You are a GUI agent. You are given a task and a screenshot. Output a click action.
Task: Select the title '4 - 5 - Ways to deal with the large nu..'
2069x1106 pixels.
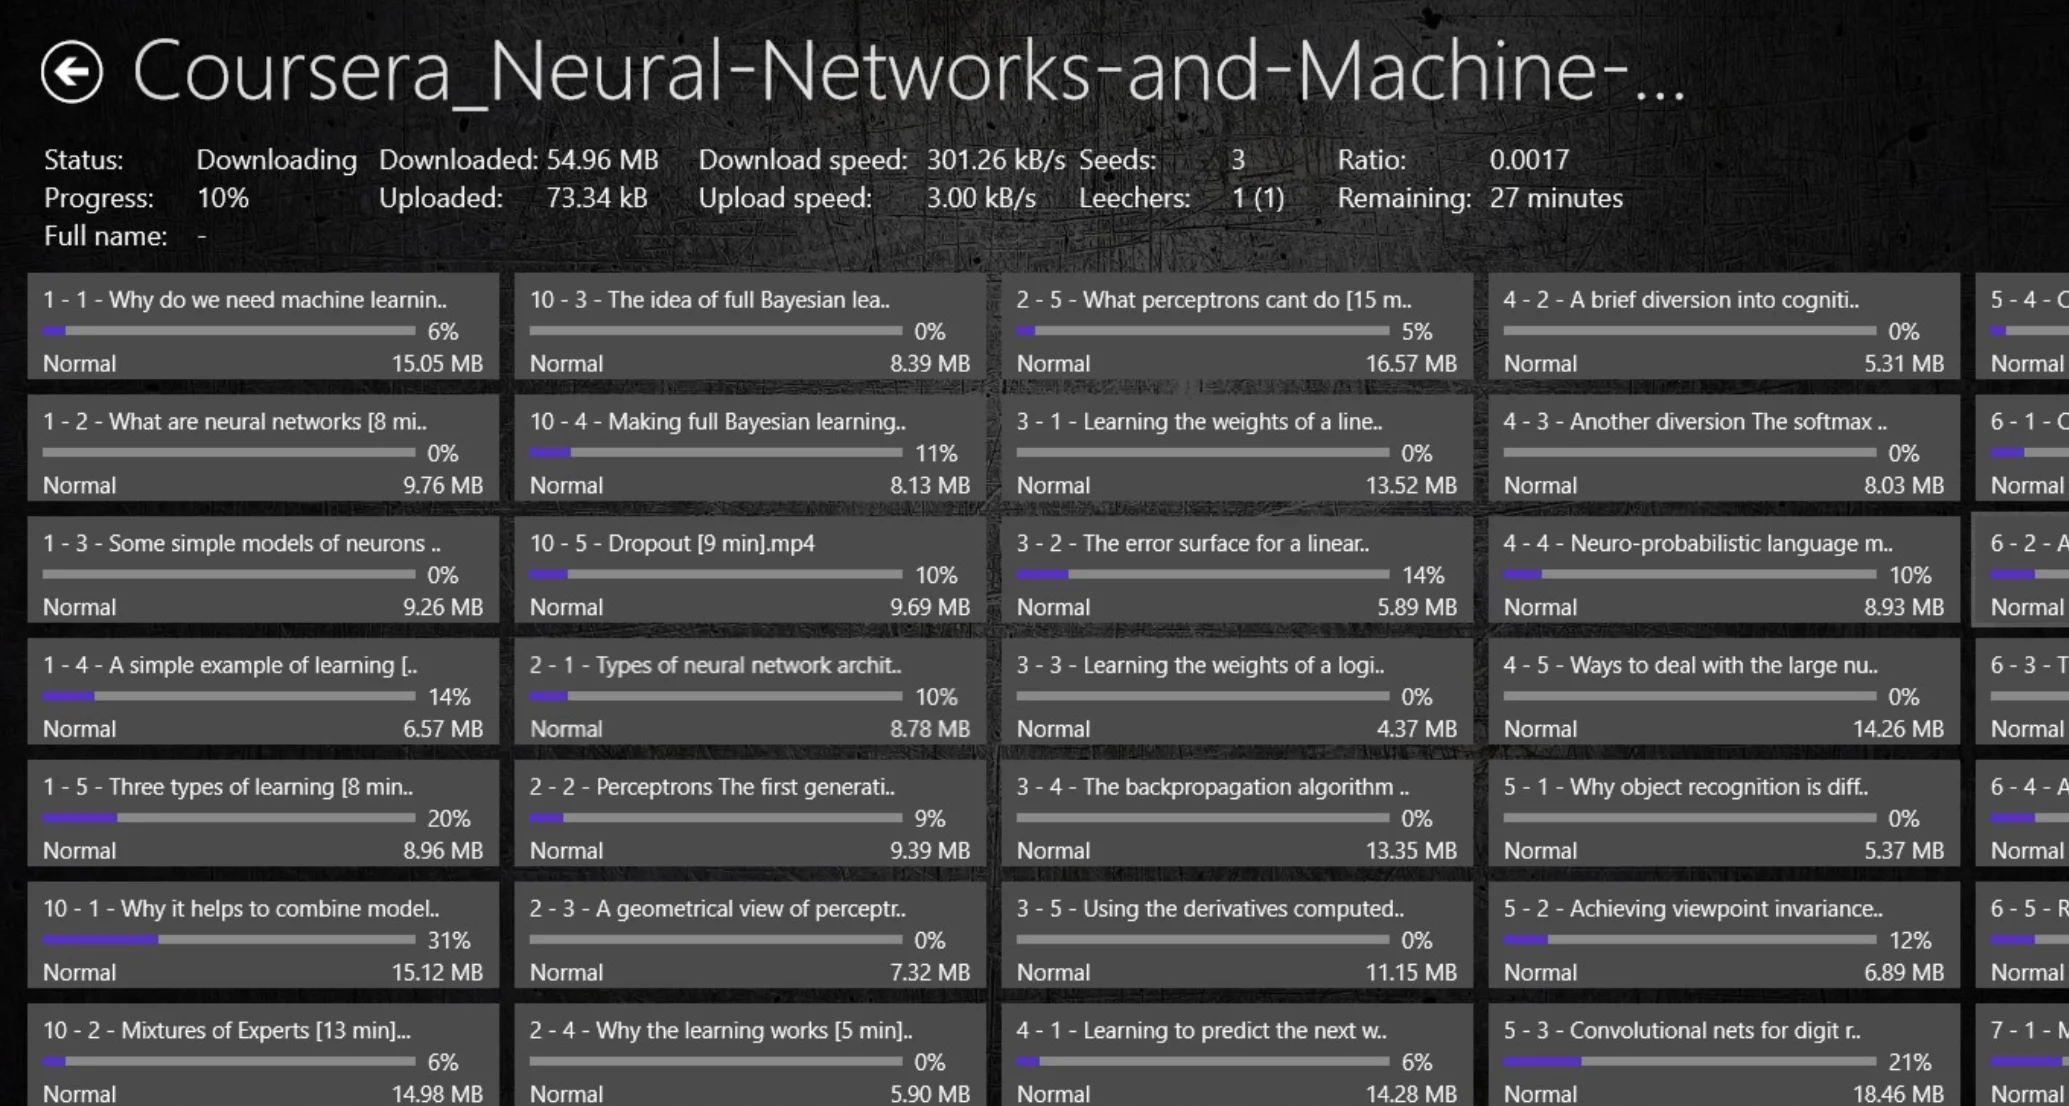[1691, 666]
